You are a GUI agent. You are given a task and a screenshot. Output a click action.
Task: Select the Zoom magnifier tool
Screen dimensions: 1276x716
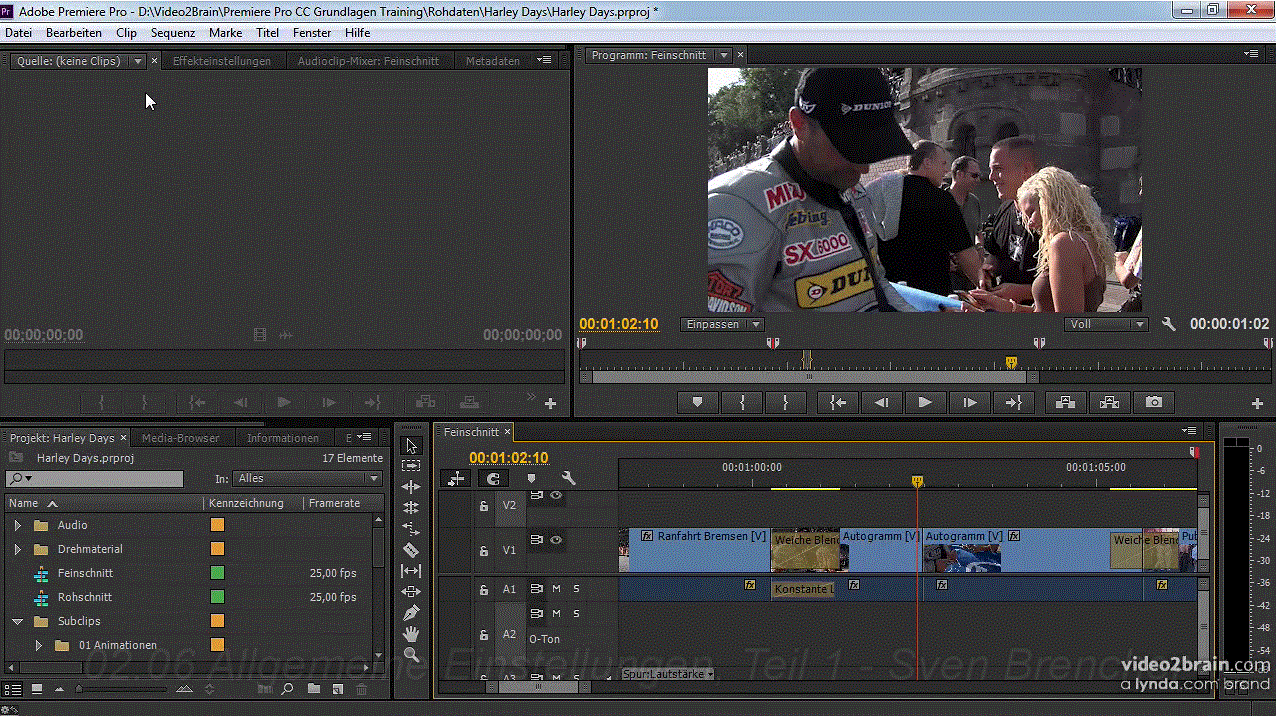[411, 655]
